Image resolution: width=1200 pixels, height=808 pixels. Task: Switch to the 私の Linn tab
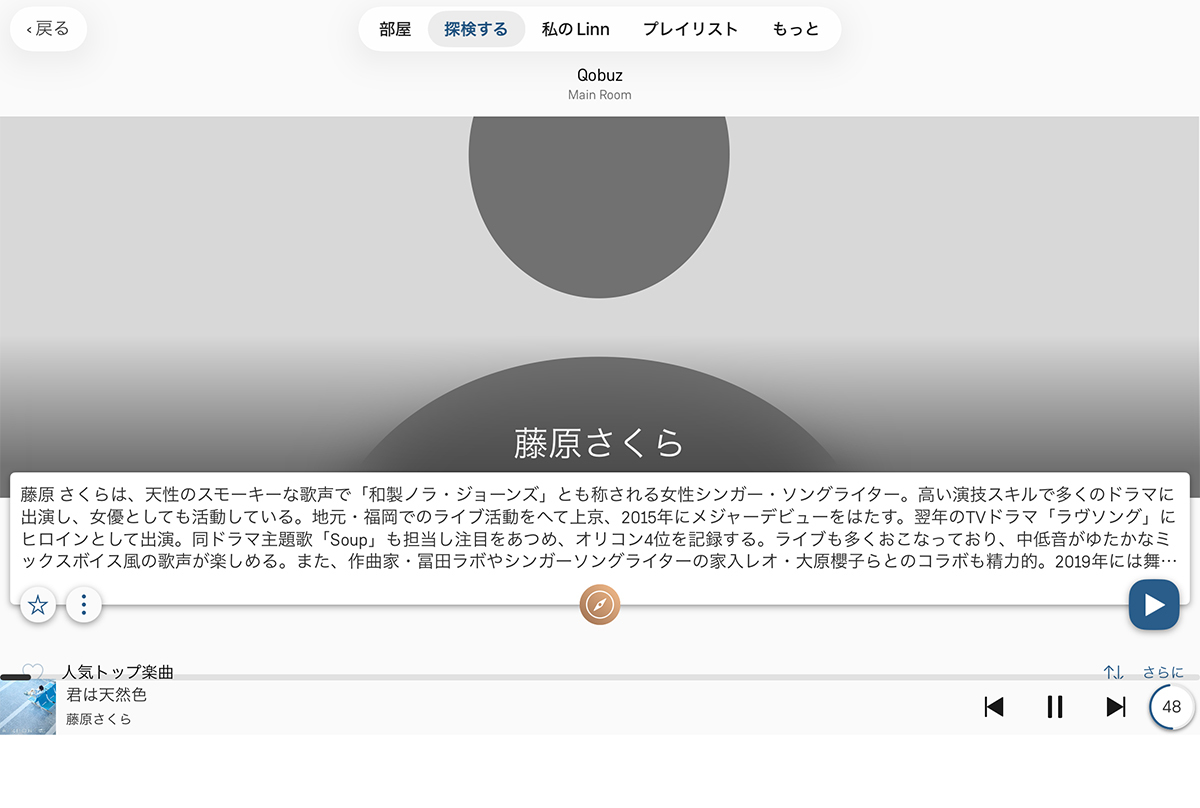(576, 29)
